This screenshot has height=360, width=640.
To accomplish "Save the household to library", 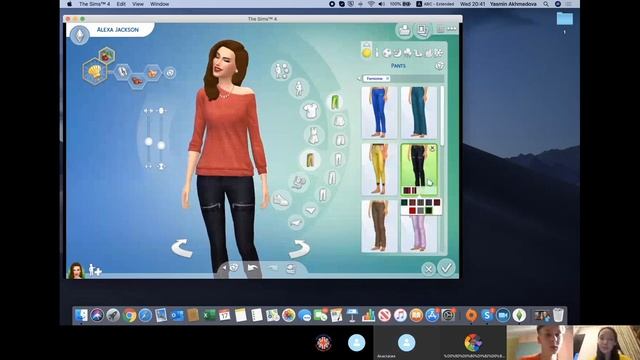I will point(404,30).
